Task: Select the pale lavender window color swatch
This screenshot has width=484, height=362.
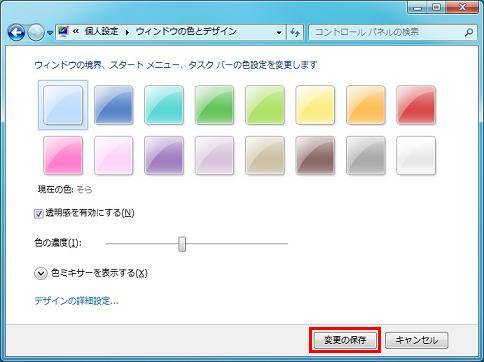Action: (x=214, y=155)
